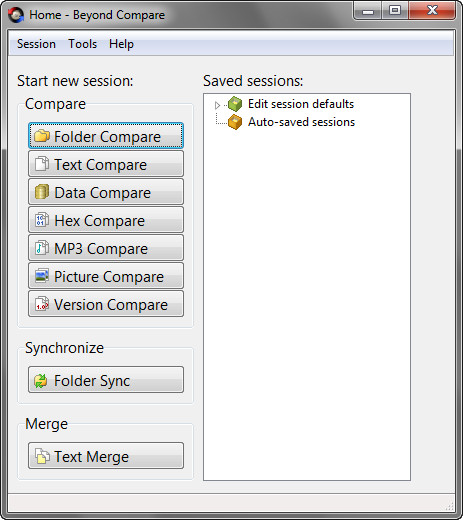Open the Help menu

point(121,44)
